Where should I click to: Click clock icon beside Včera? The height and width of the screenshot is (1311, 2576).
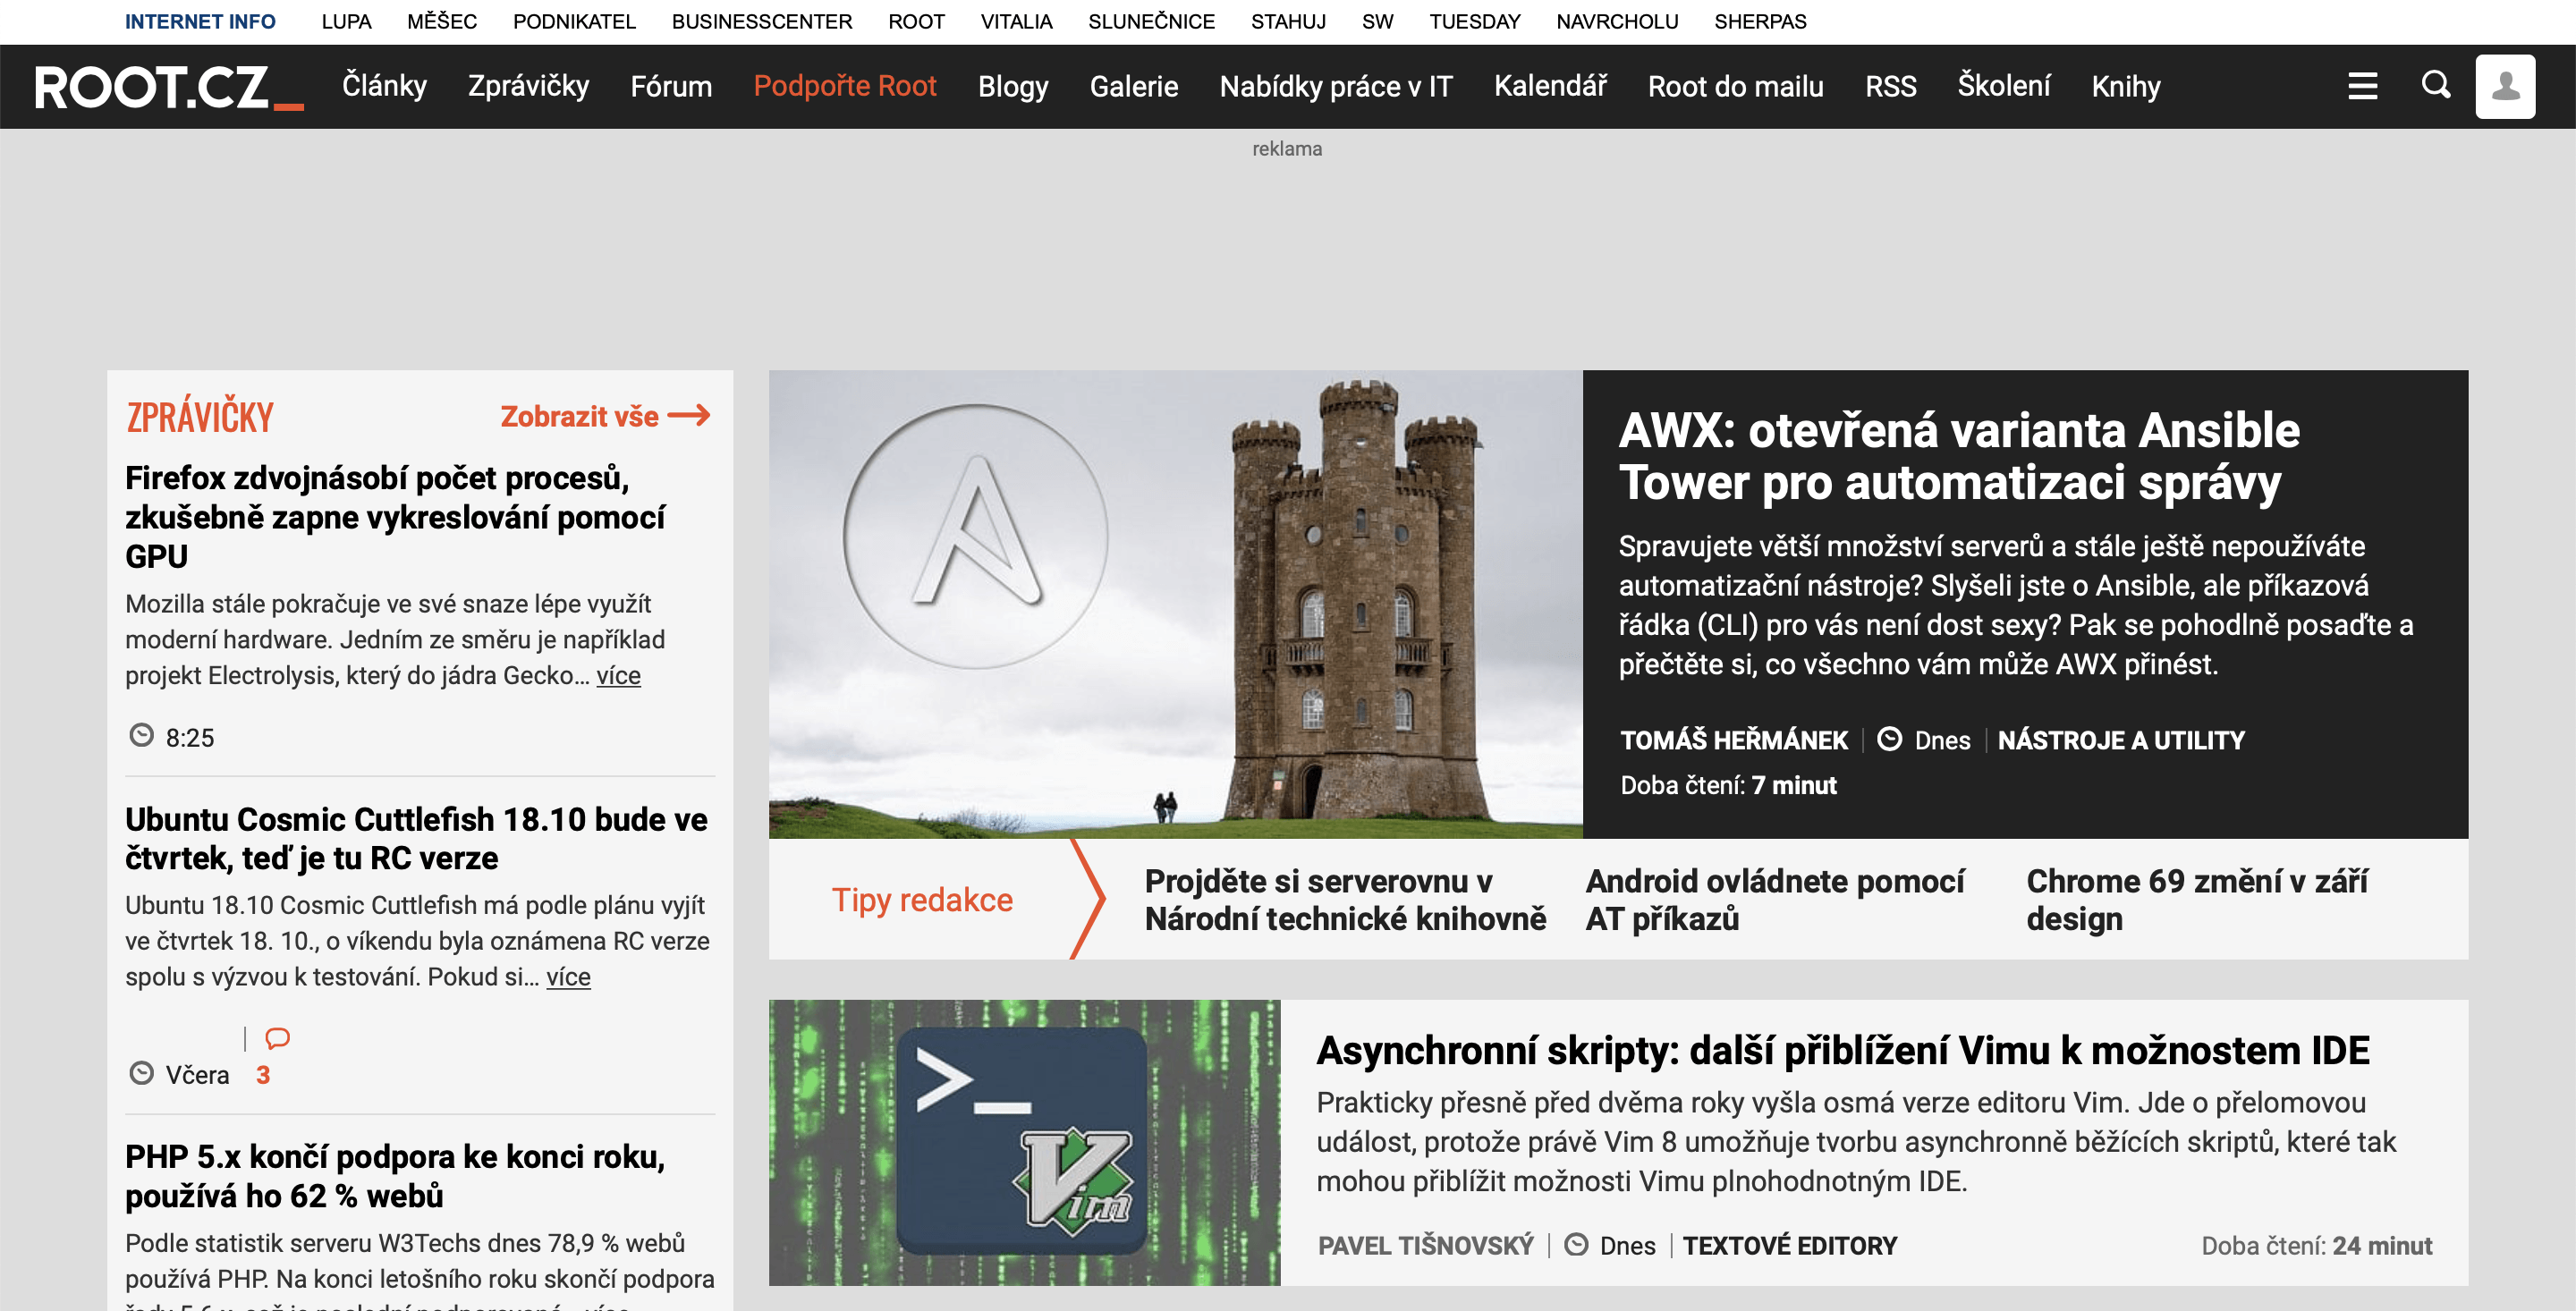(142, 1074)
